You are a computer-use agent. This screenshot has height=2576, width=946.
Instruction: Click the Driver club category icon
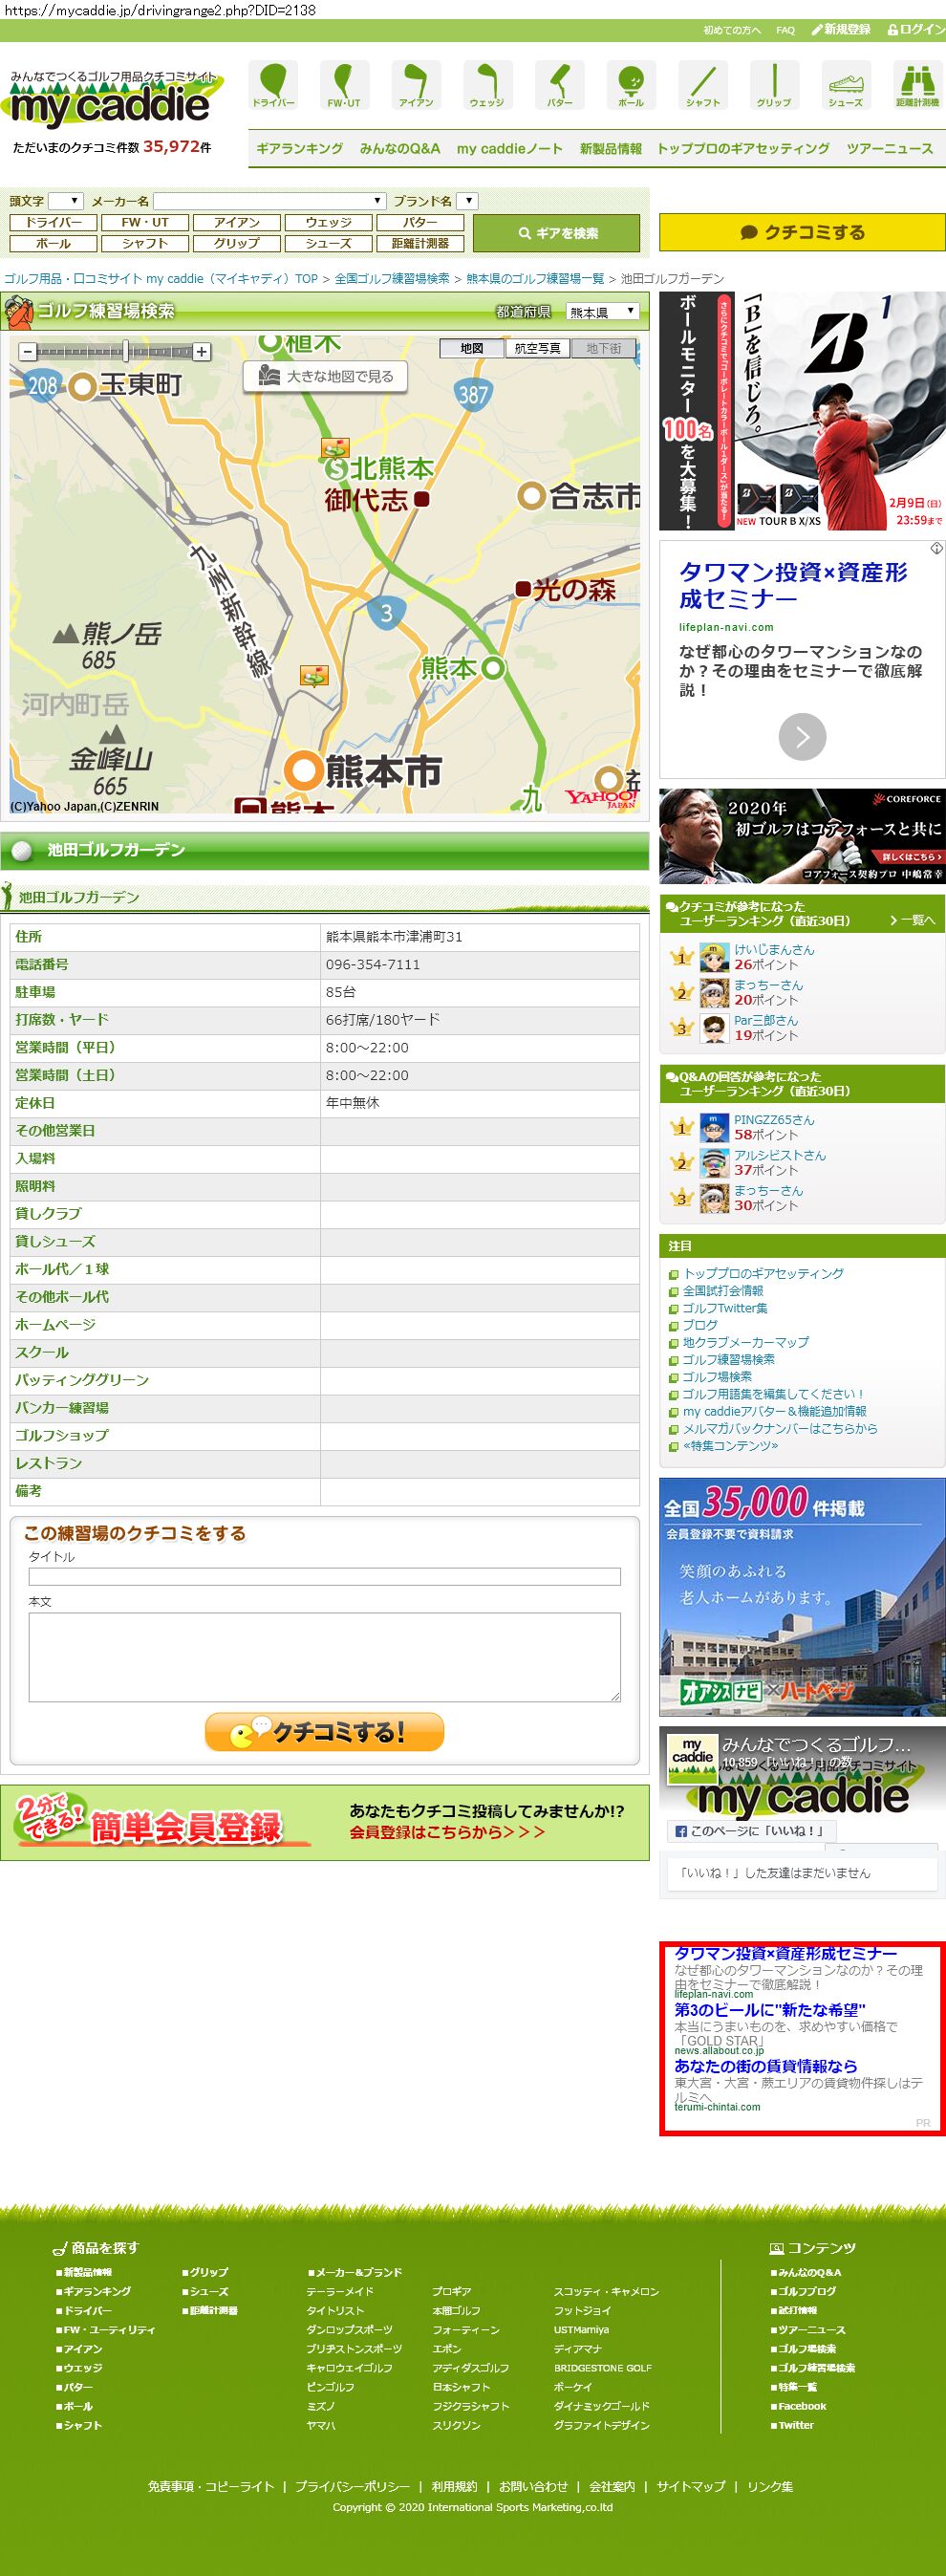[273, 84]
